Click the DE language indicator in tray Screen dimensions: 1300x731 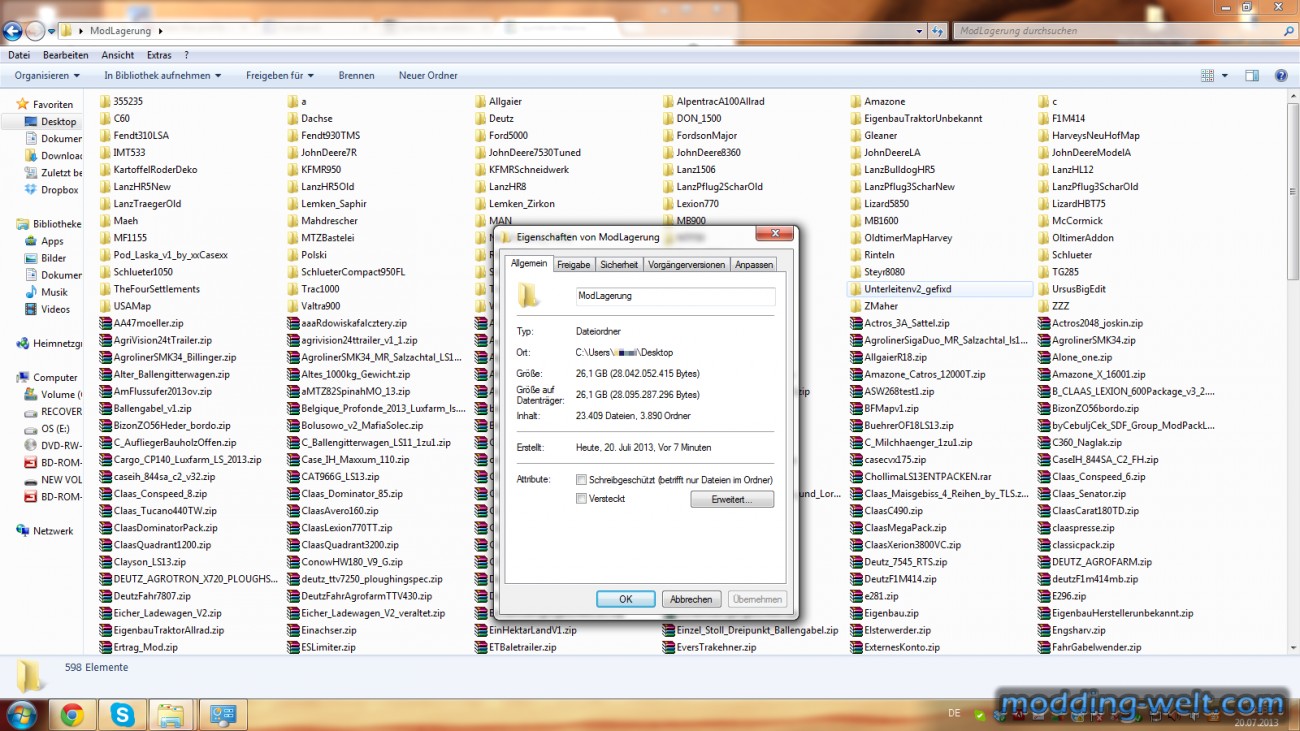[x=954, y=713]
